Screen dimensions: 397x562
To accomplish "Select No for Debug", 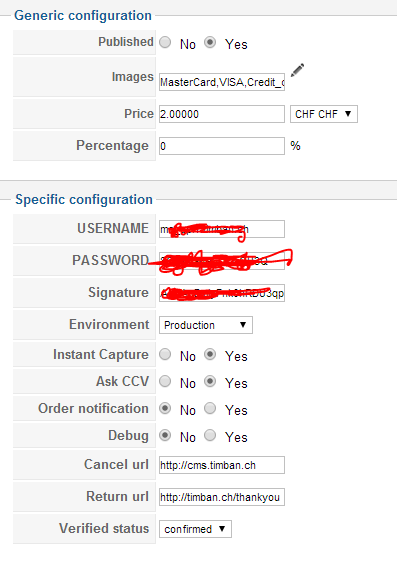I will point(165,435).
